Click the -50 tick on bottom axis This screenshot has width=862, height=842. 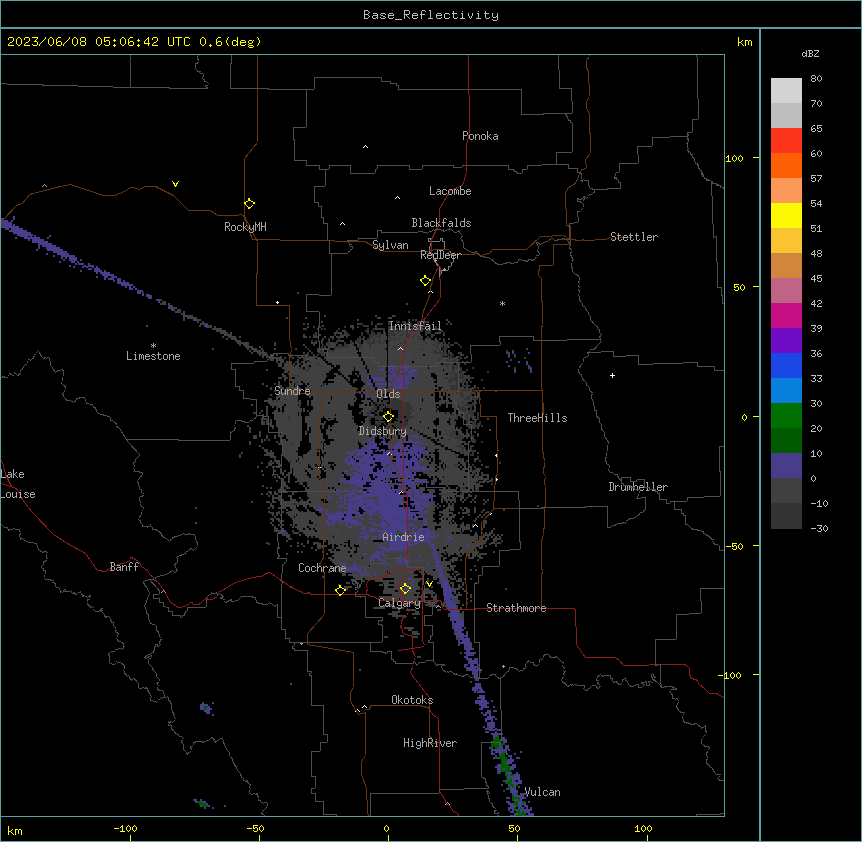pyautogui.click(x=255, y=828)
